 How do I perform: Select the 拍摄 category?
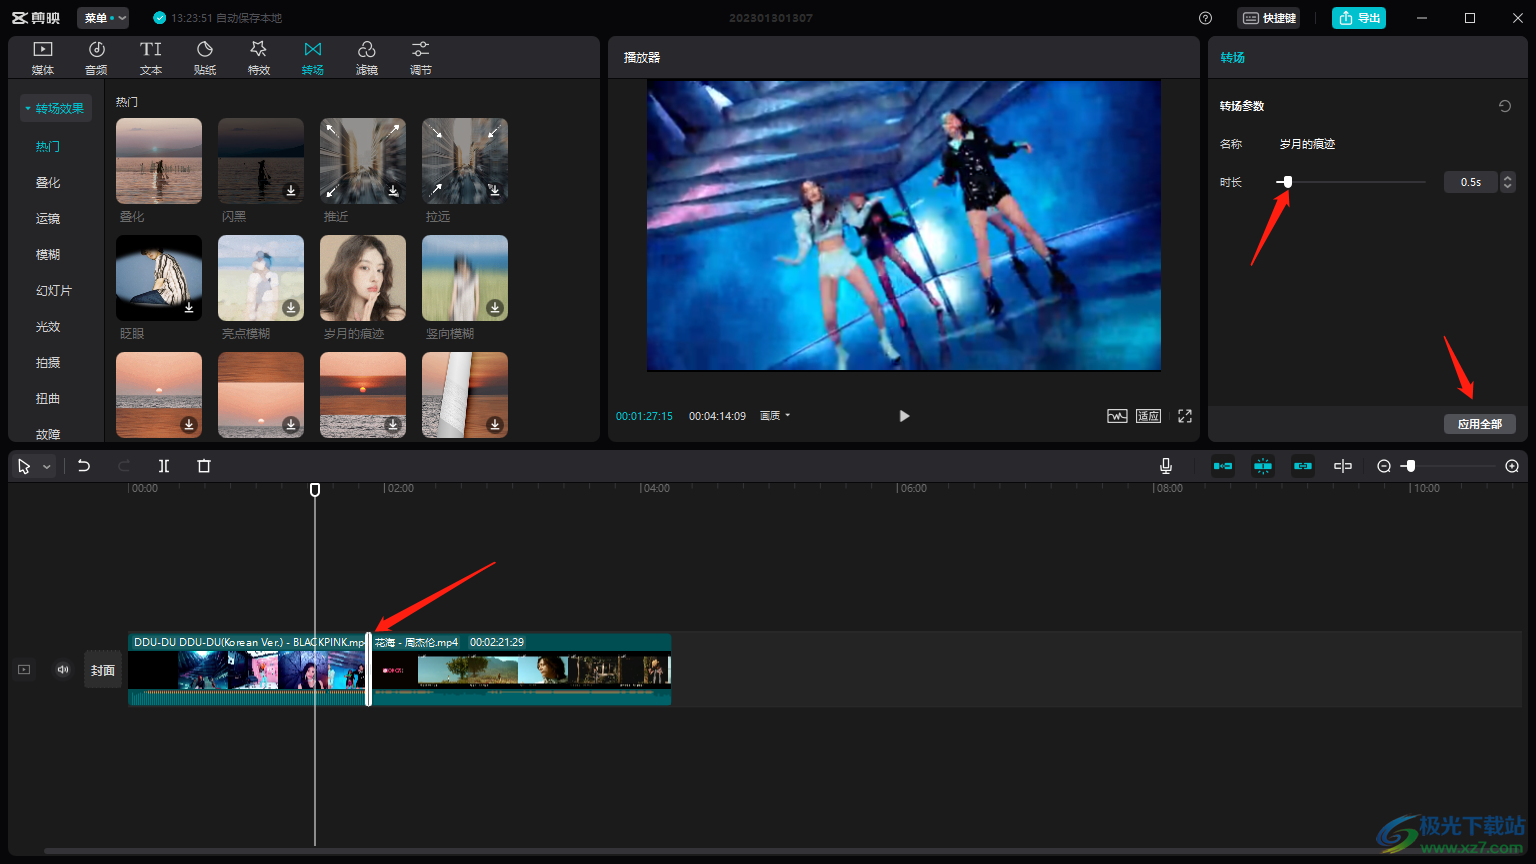pyautogui.click(x=48, y=362)
